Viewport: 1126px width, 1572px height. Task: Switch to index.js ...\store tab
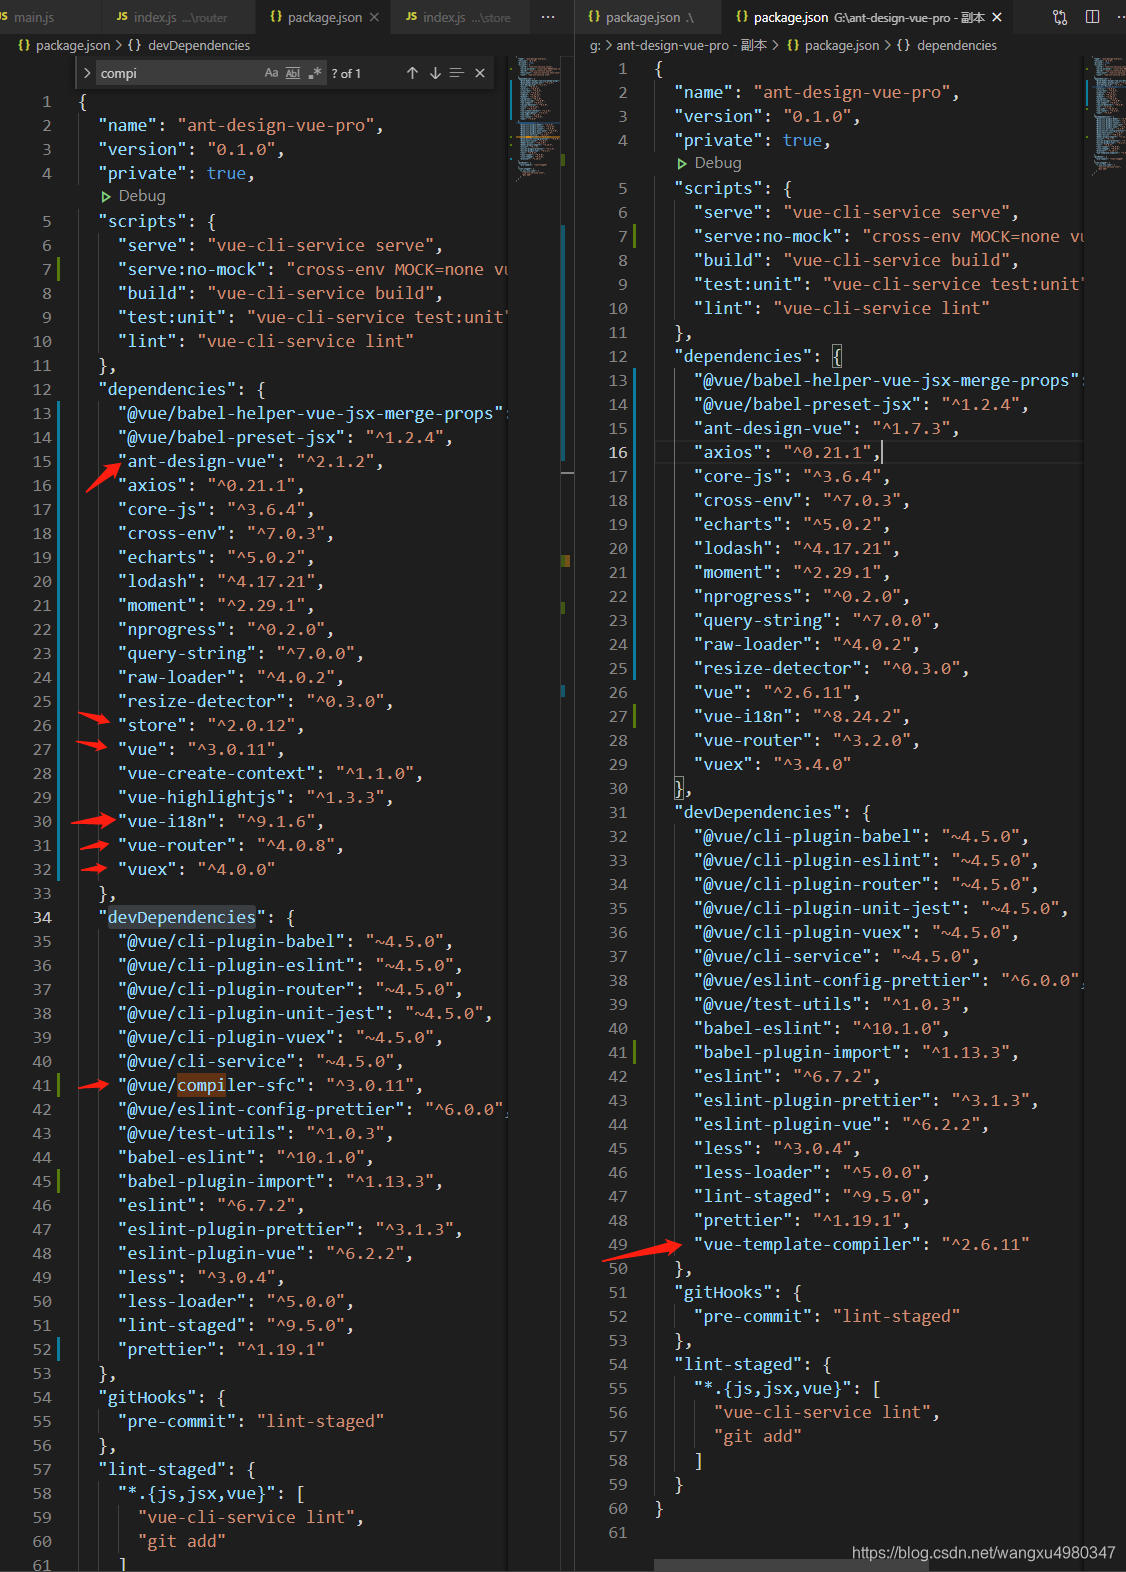(459, 17)
